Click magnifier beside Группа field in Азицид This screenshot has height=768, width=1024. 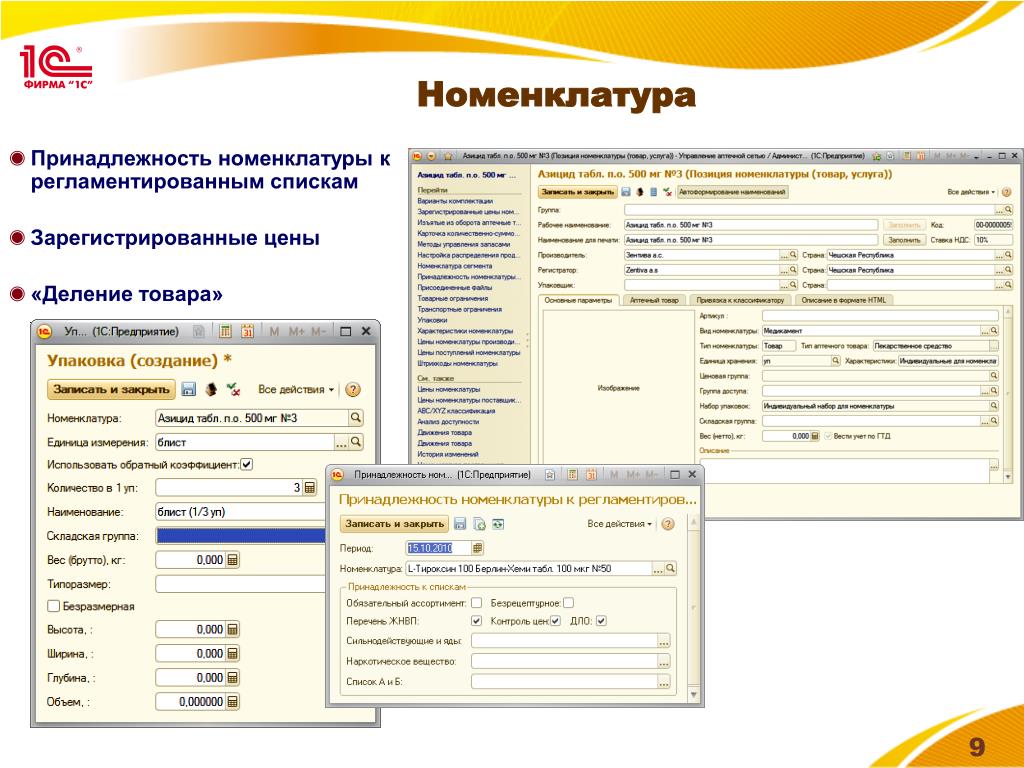pyautogui.click(x=1008, y=210)
